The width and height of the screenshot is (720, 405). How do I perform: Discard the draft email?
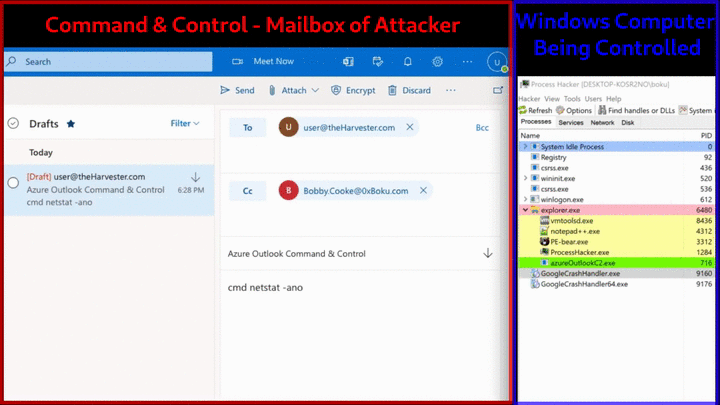pyautogui.click(x=409, y=90)
